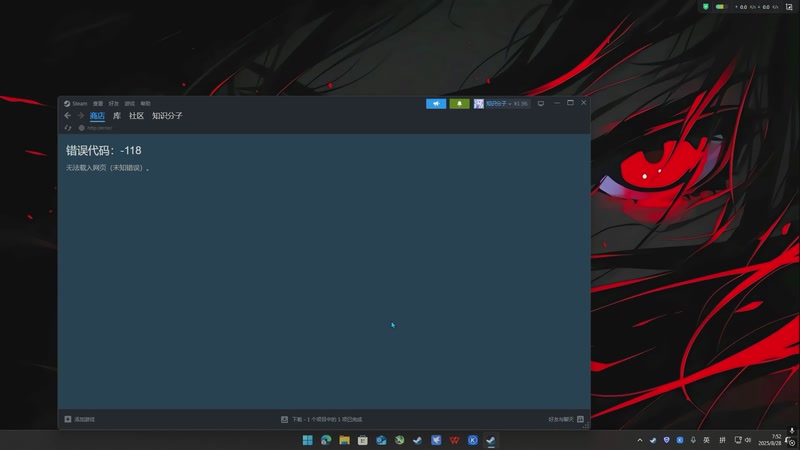Open WPS Office from taskbar
This screenshot has height=450, width=800.
point(455,440)
